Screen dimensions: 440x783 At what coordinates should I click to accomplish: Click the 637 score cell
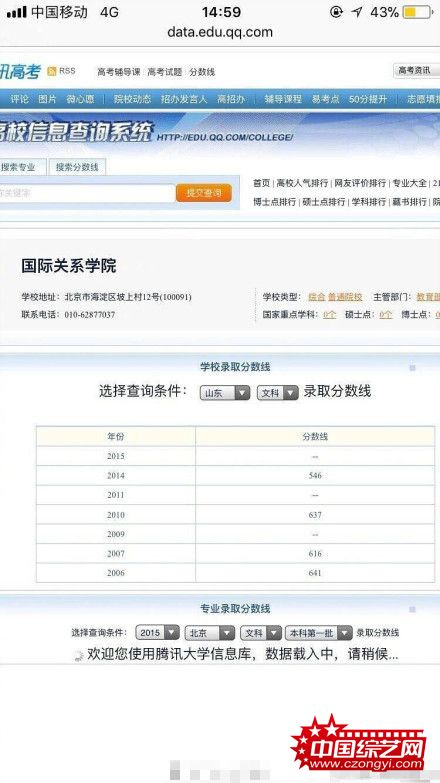point(315,515)
